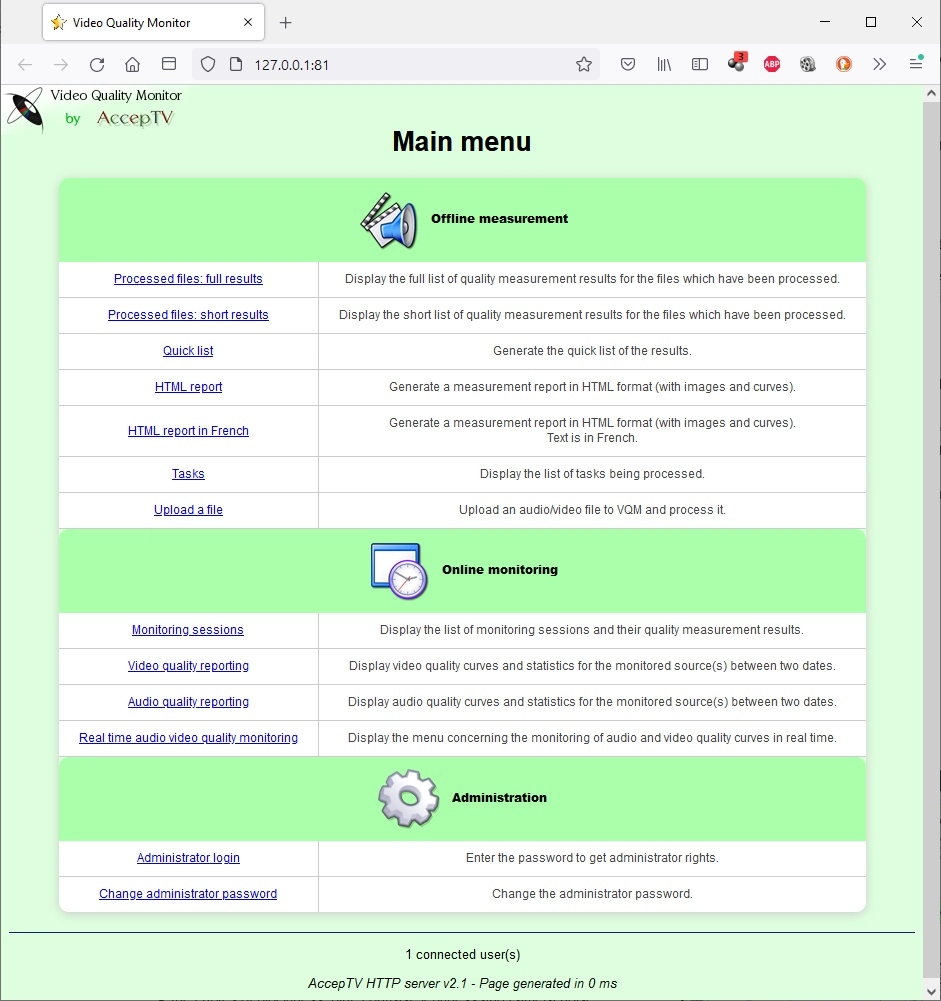Click the "Text is in French." line
Image resolution: width=941 pixels, height=1001 pixels.
[592, 438]
